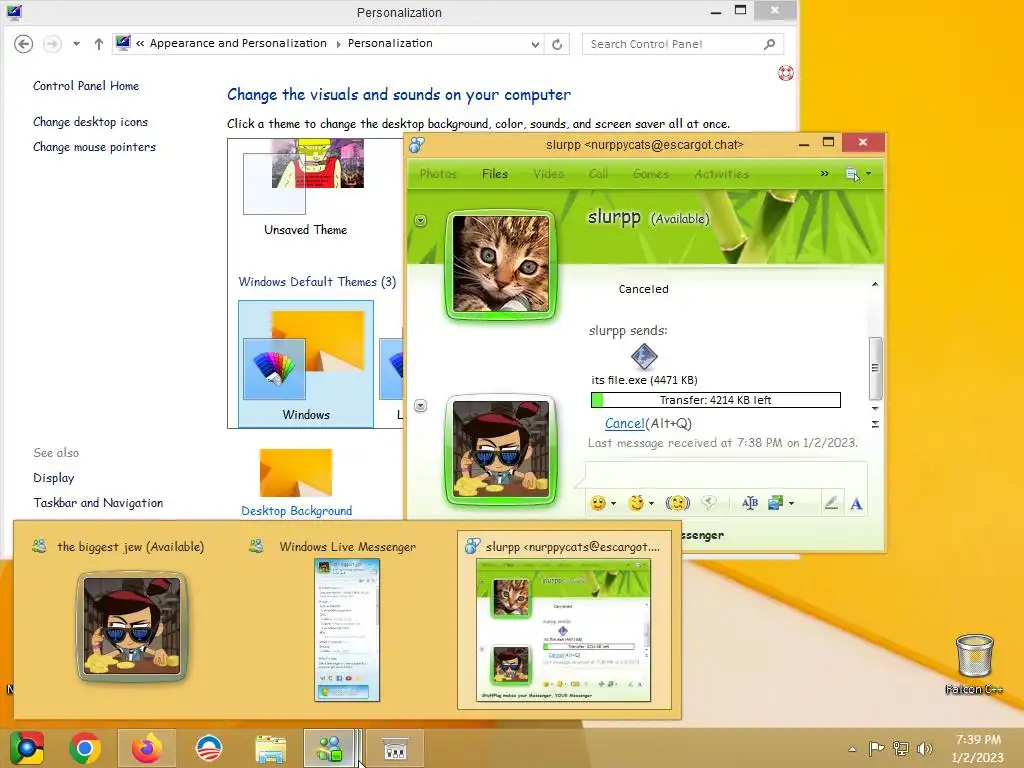Switch to Windows Live Messenger preview
Viewport: 1024px width, 768px height.
[346, 620]
